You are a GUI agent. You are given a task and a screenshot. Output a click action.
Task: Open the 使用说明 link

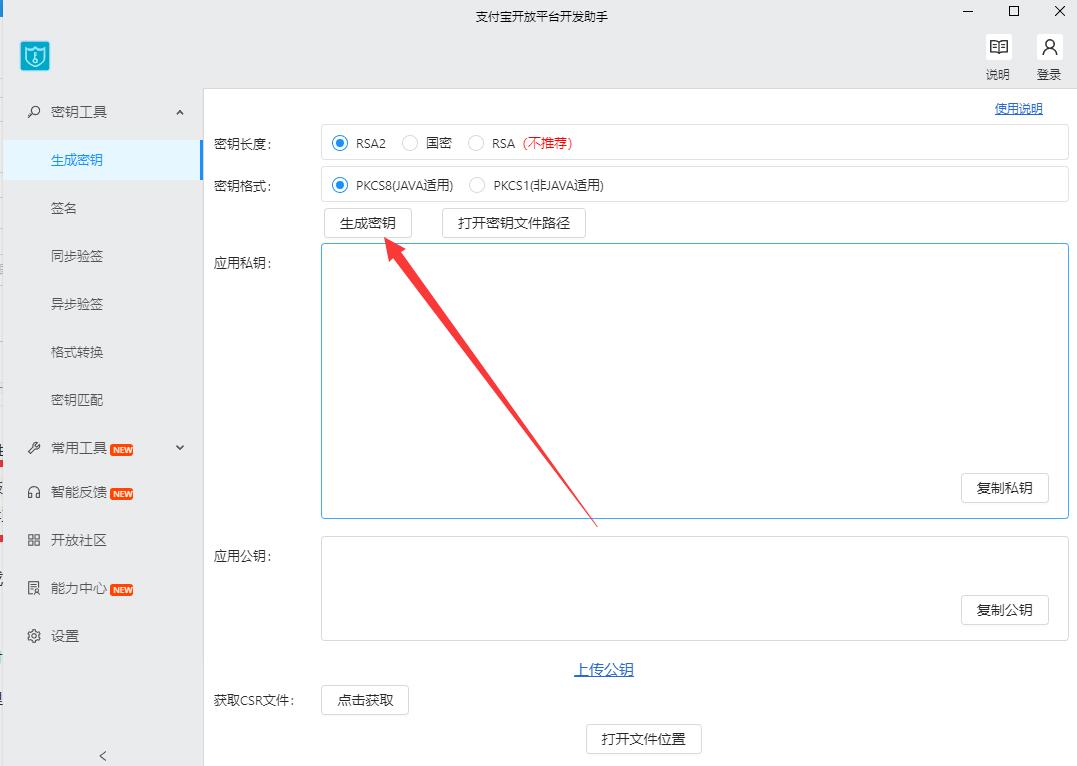click(x=1019, y=109)
